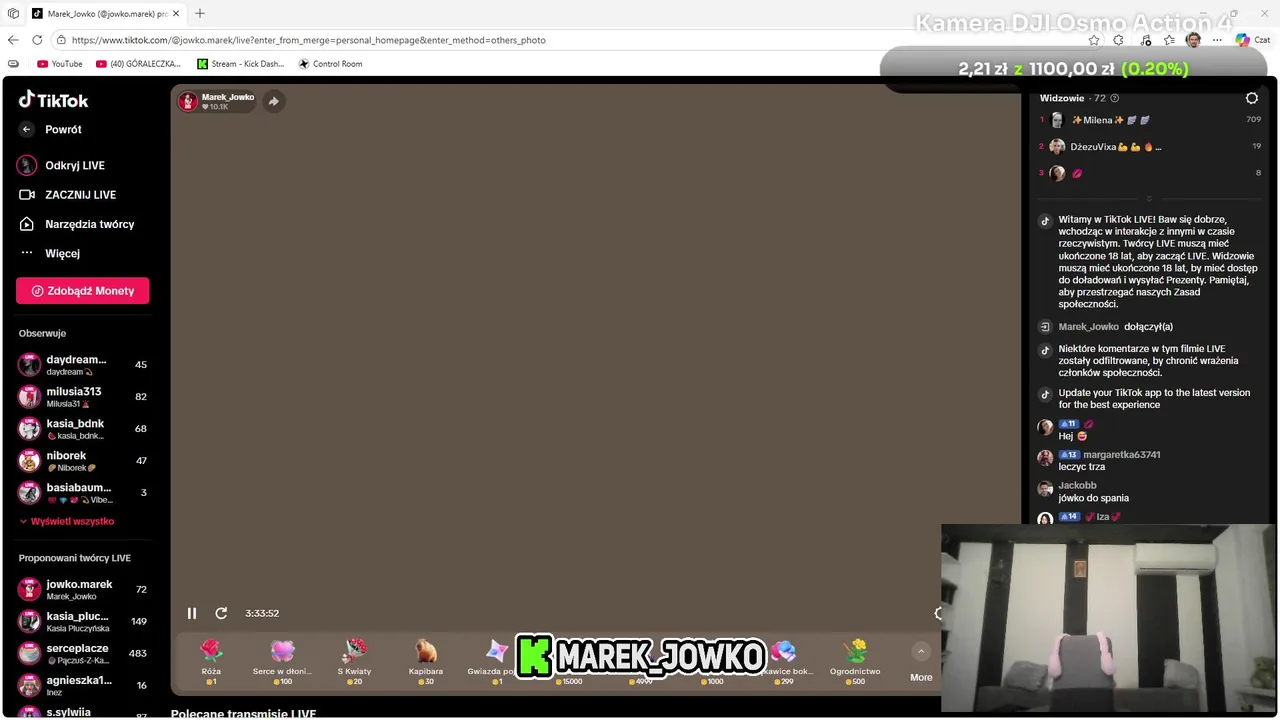
Task: Click the URL address bar
Action: (570, 40)
